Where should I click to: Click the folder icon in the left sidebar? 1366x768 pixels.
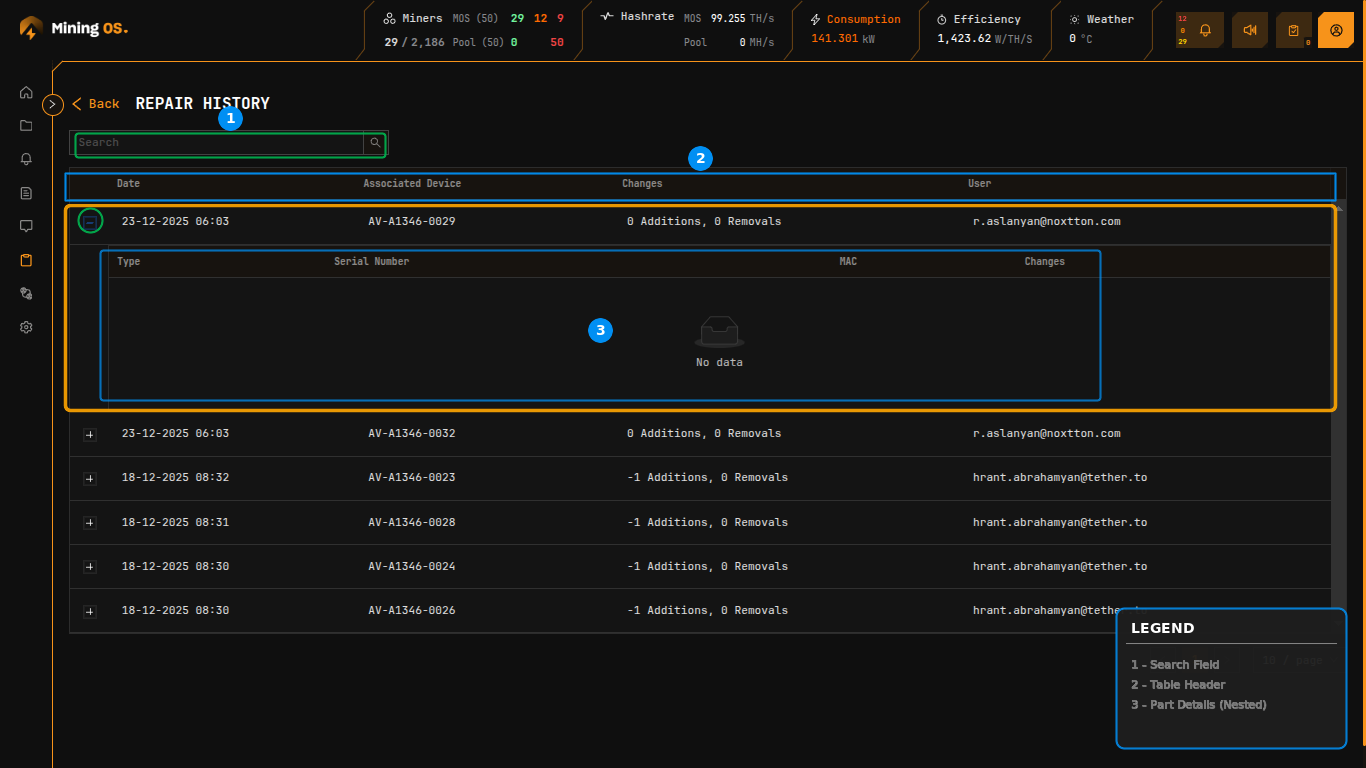coord(26,126)
